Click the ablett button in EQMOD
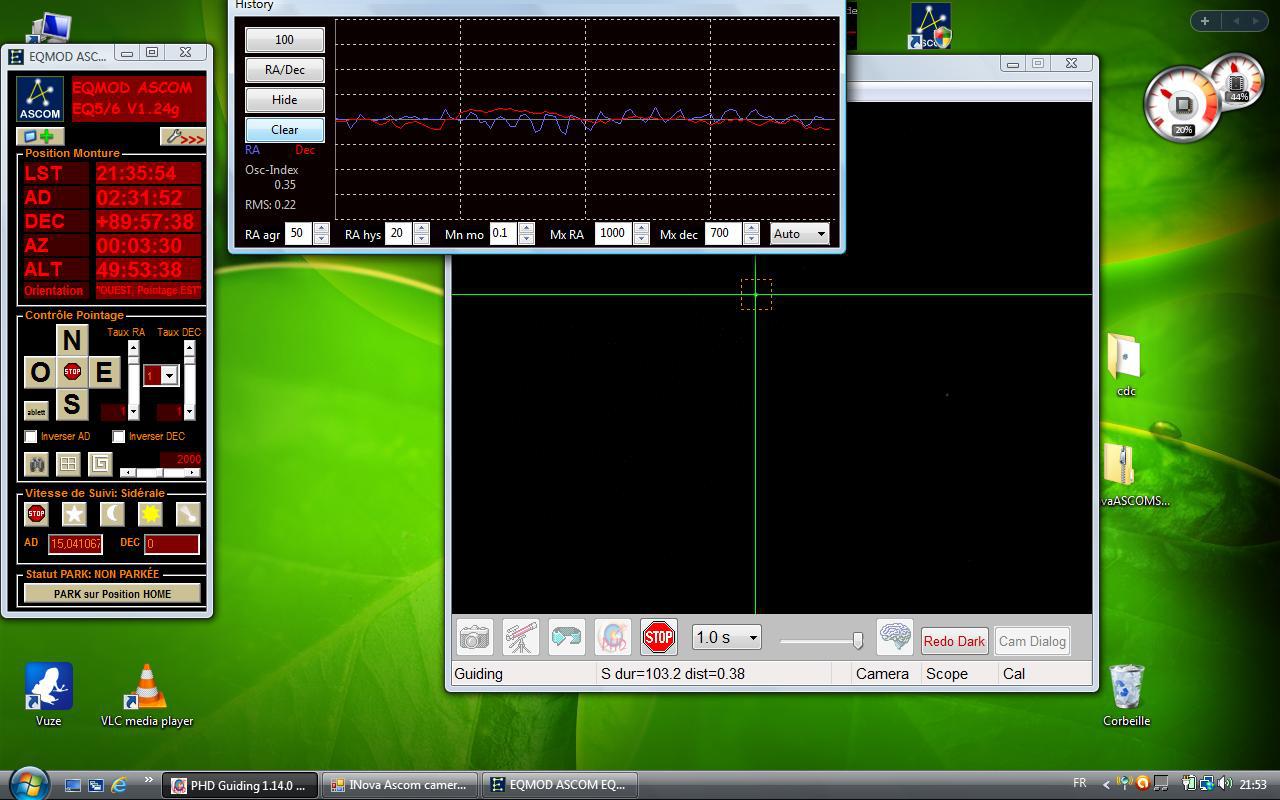Viewport: 1280px width, 800px height. coord(36,411)
